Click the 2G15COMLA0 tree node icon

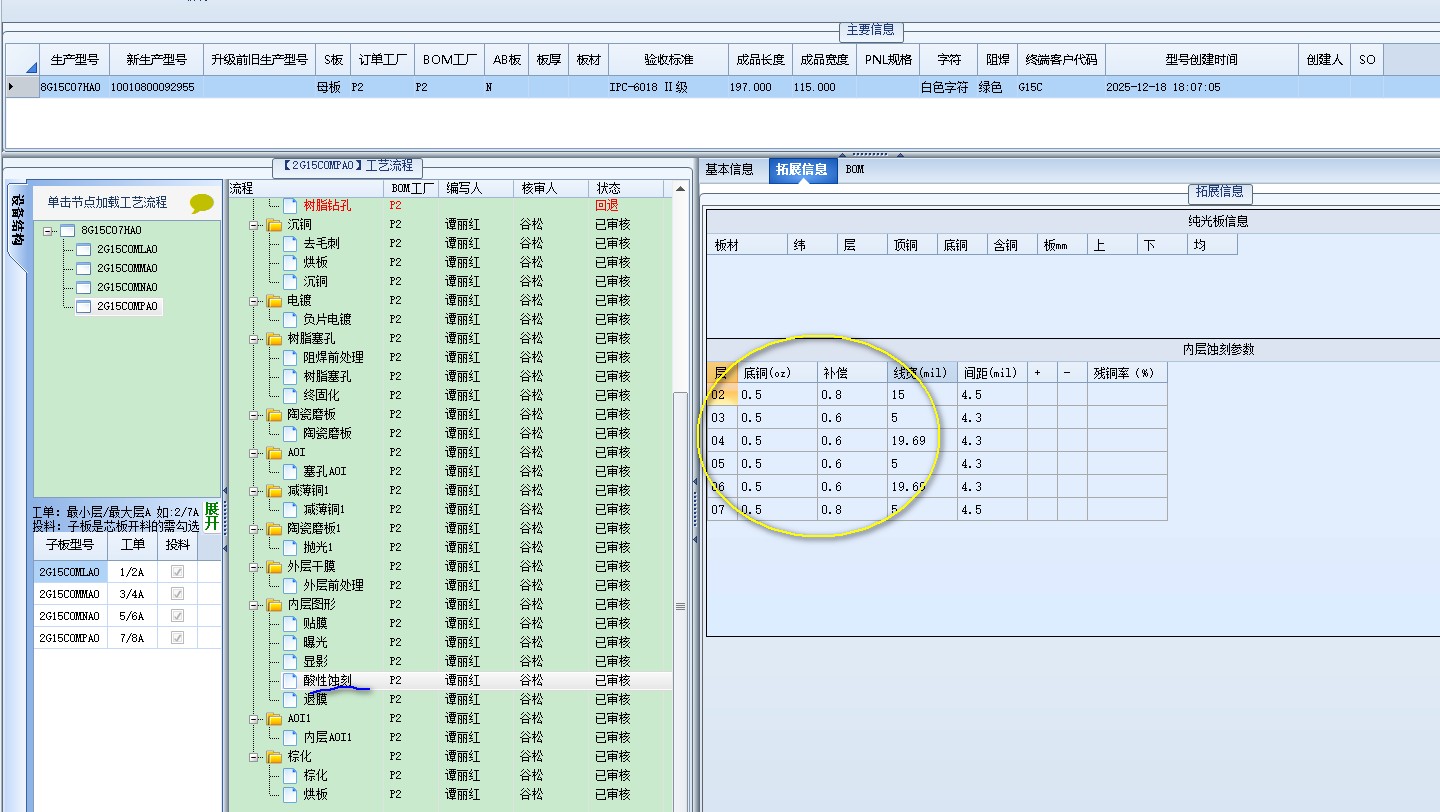[84, 249]
